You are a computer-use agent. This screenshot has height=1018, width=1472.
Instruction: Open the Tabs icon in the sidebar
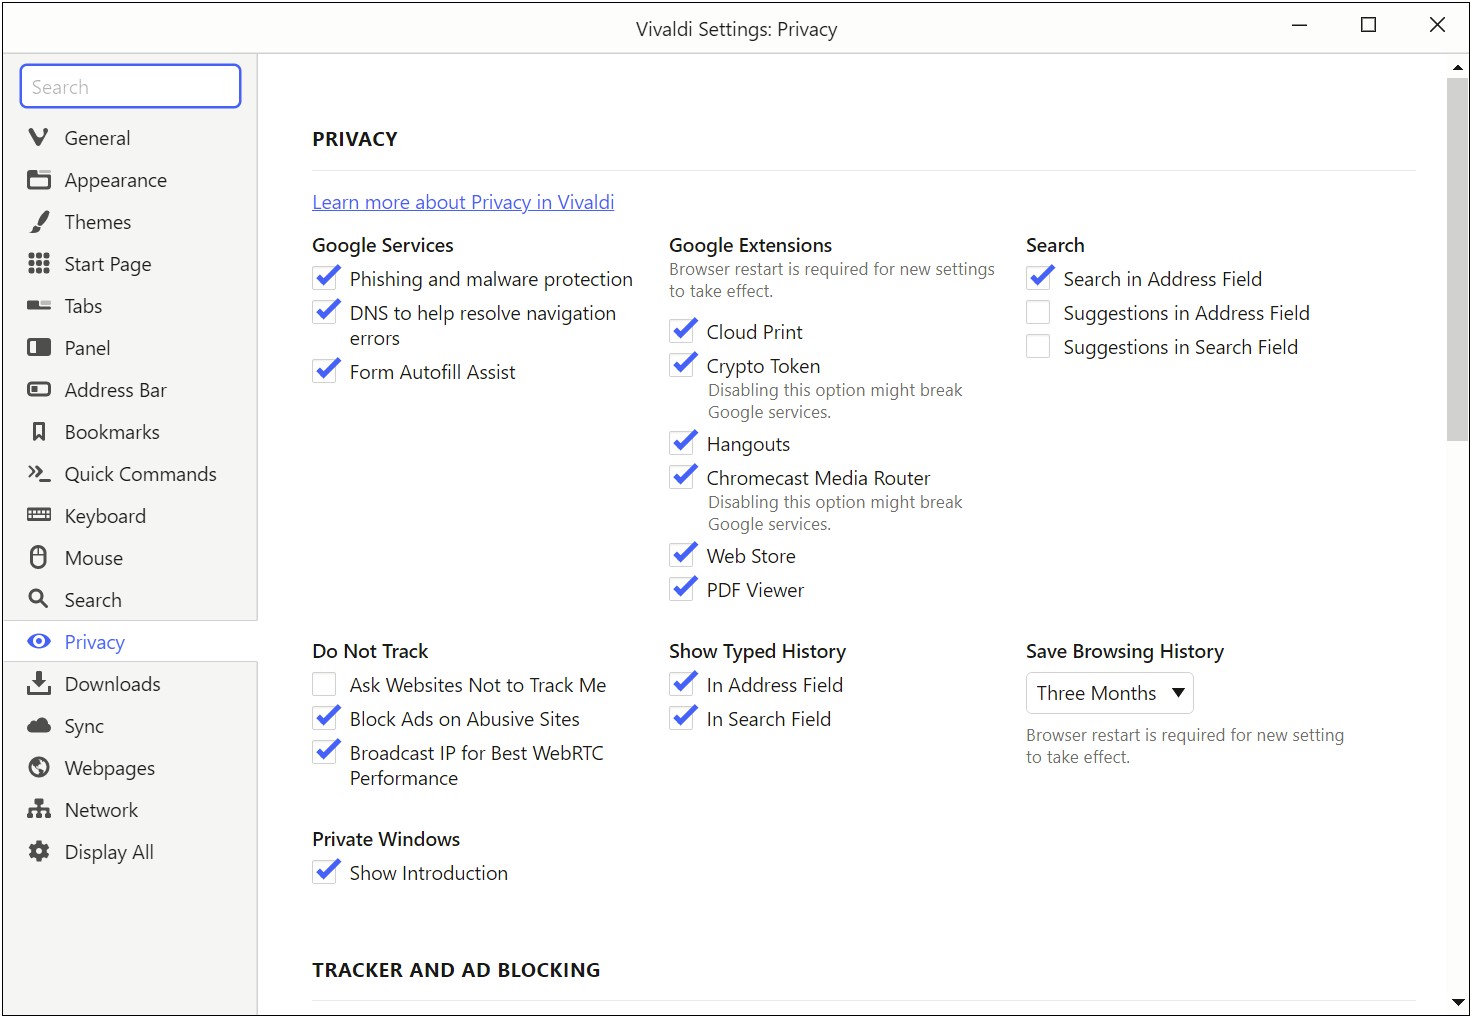click(x=38, y=305)
